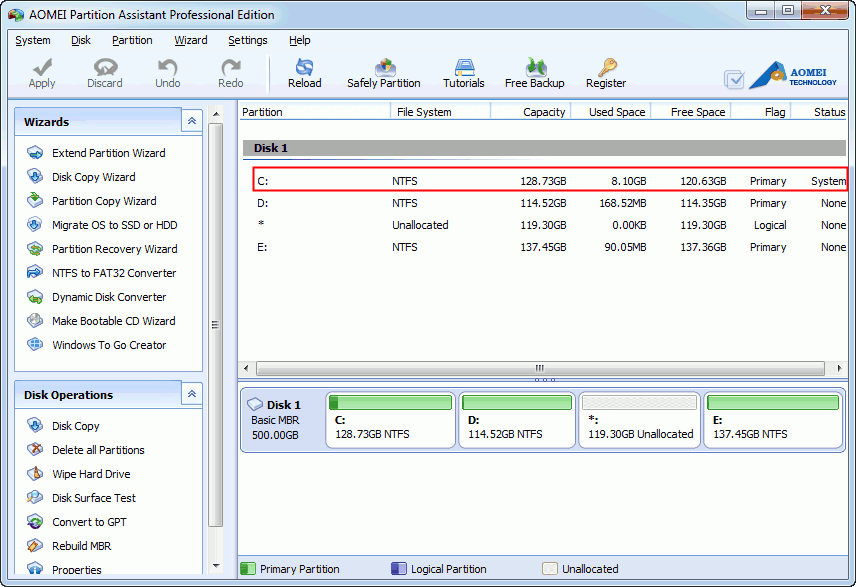The width and height of the screenshot is (856, 587).
Task: Click partition list horizontal scrollbar thumb
Action: [x=540, y=368]
